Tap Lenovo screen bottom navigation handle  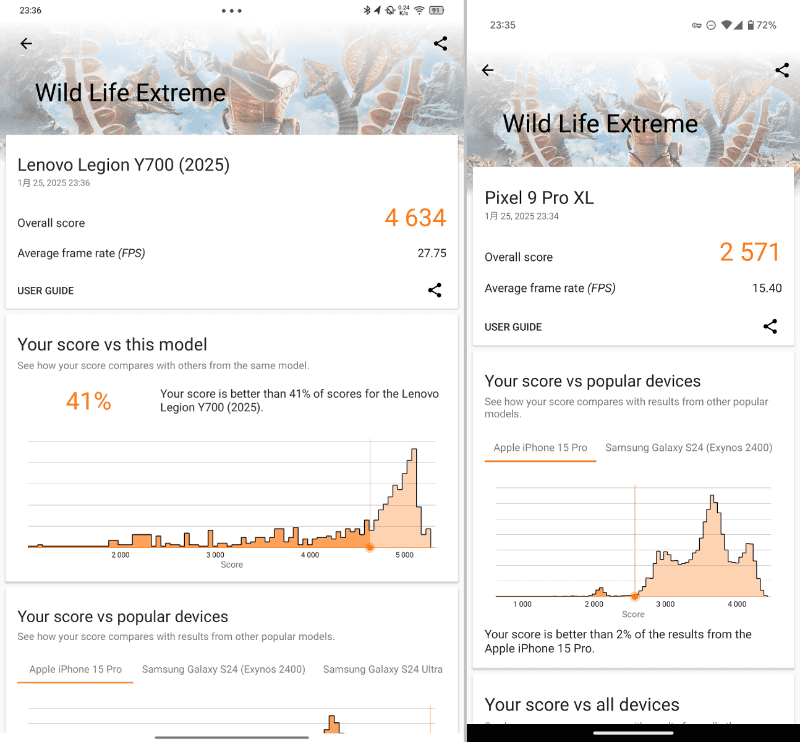point(232,737)
